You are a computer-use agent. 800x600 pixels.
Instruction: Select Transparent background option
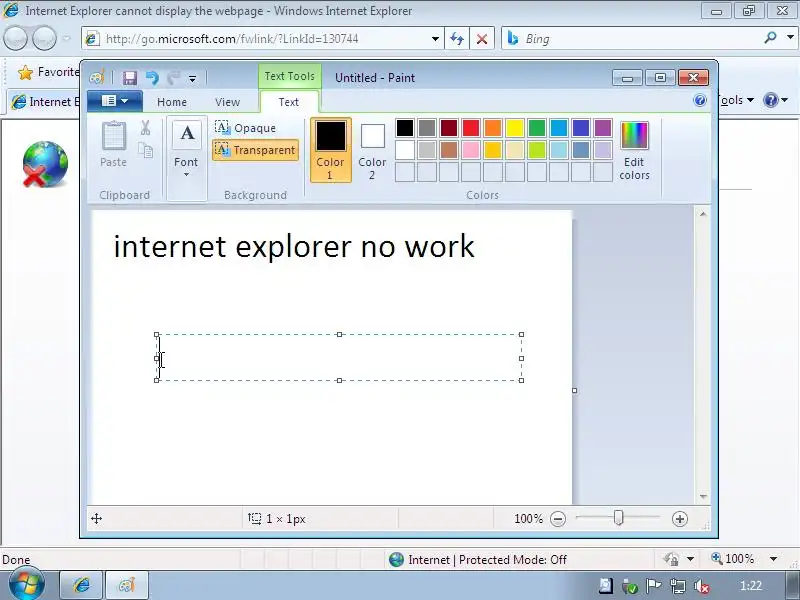tap(255, 150)
